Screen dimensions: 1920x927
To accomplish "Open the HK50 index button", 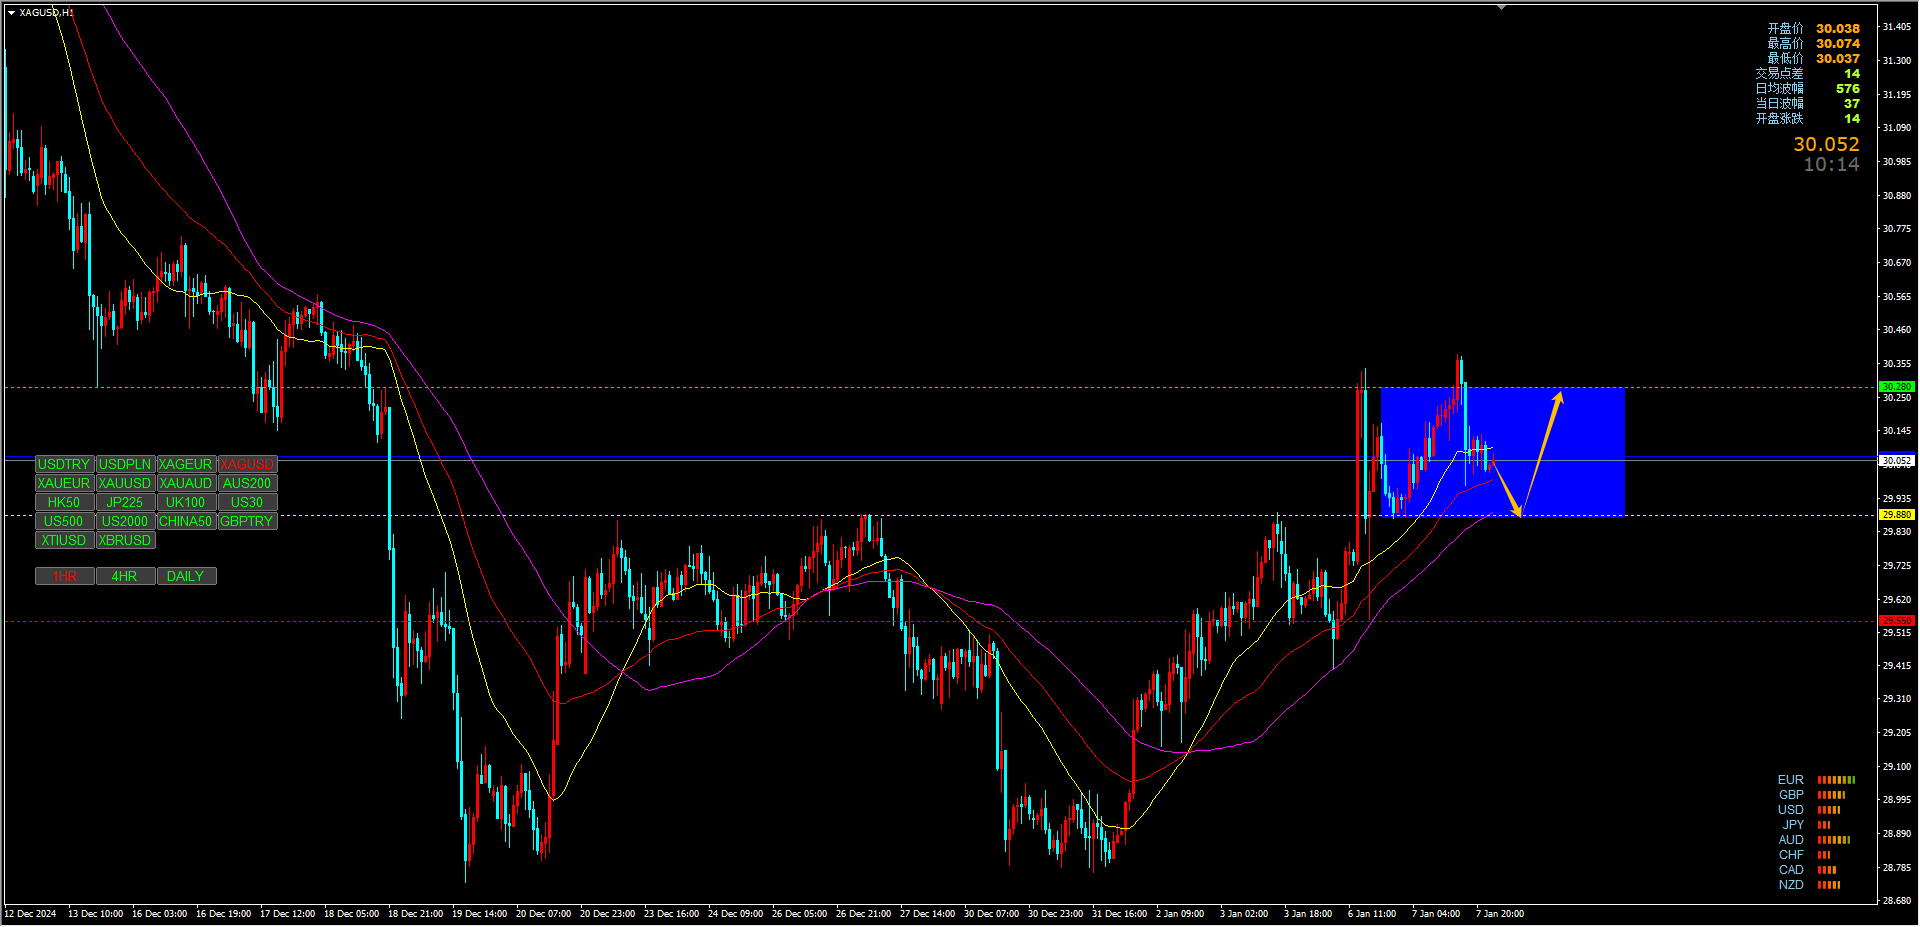I will pyautogui.click(x=64, y=502).
